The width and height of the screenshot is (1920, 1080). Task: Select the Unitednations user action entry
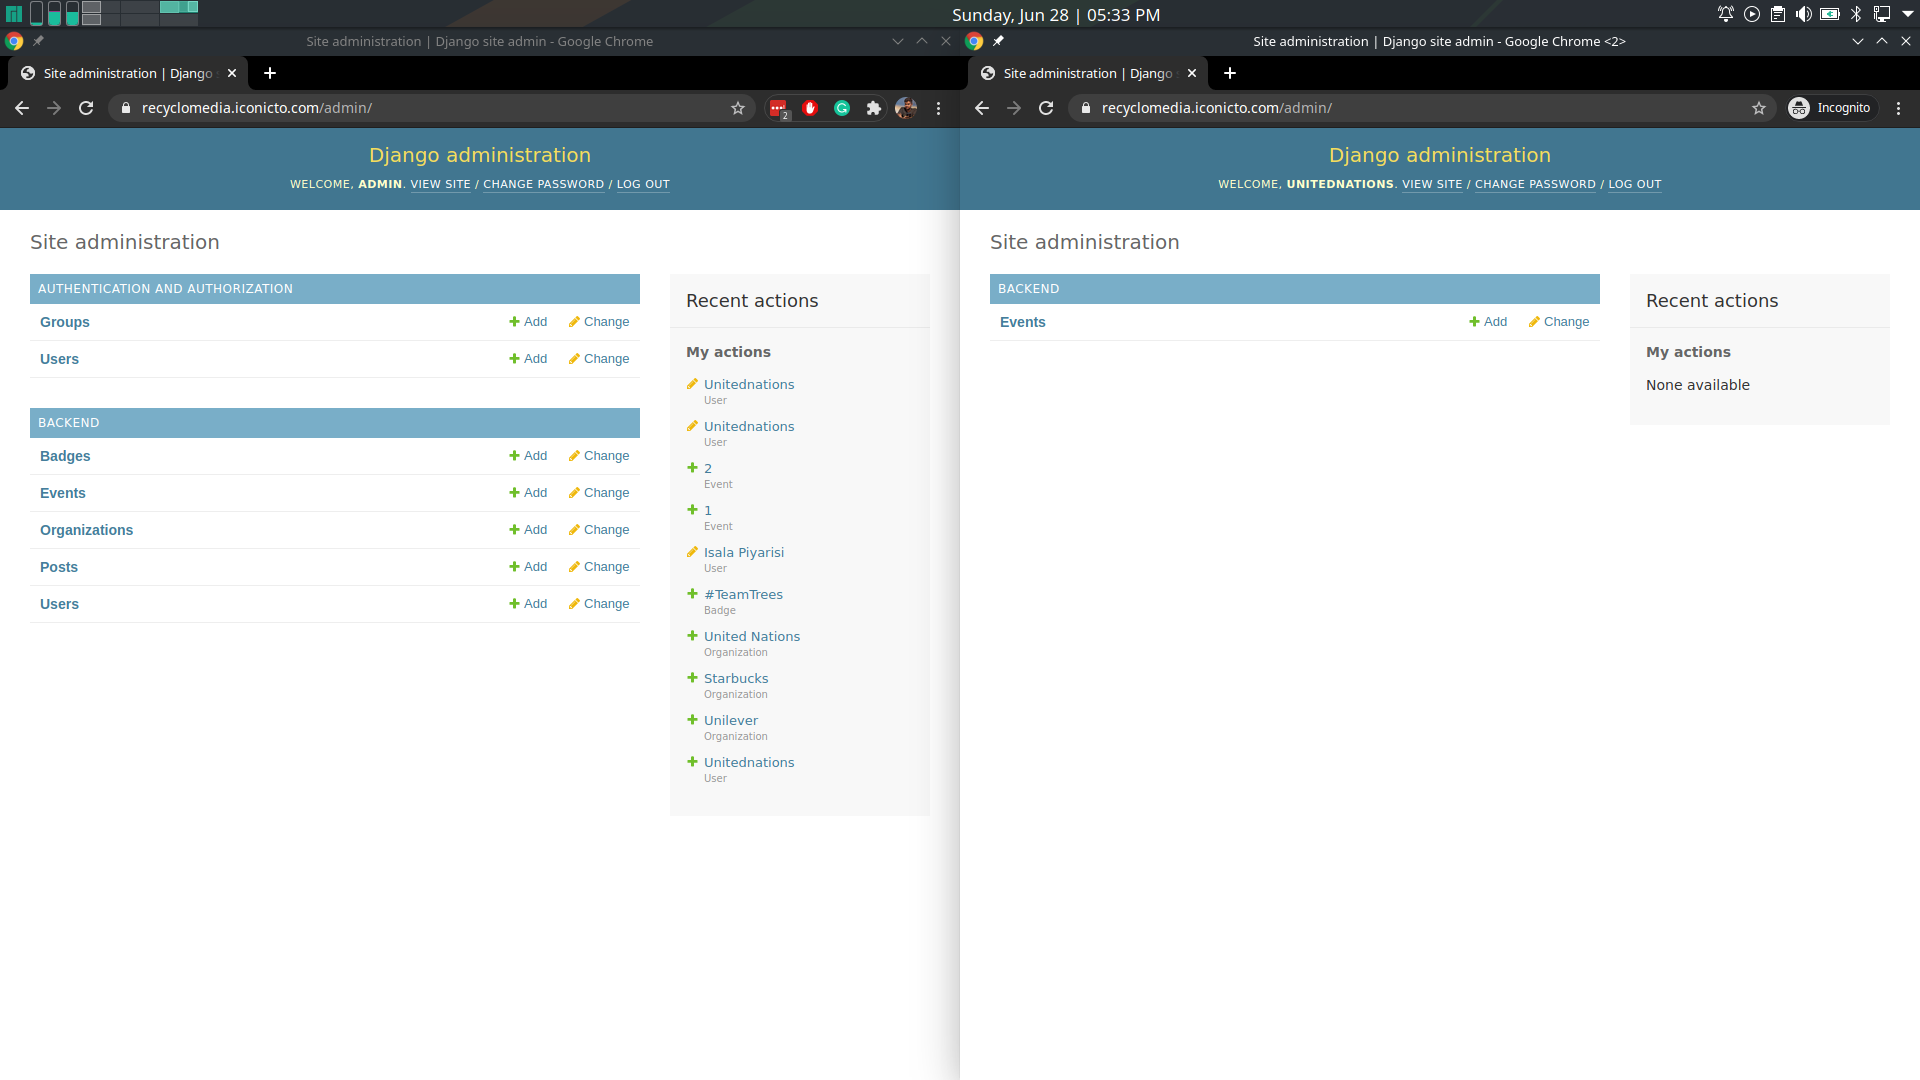(x=748, y=384)
